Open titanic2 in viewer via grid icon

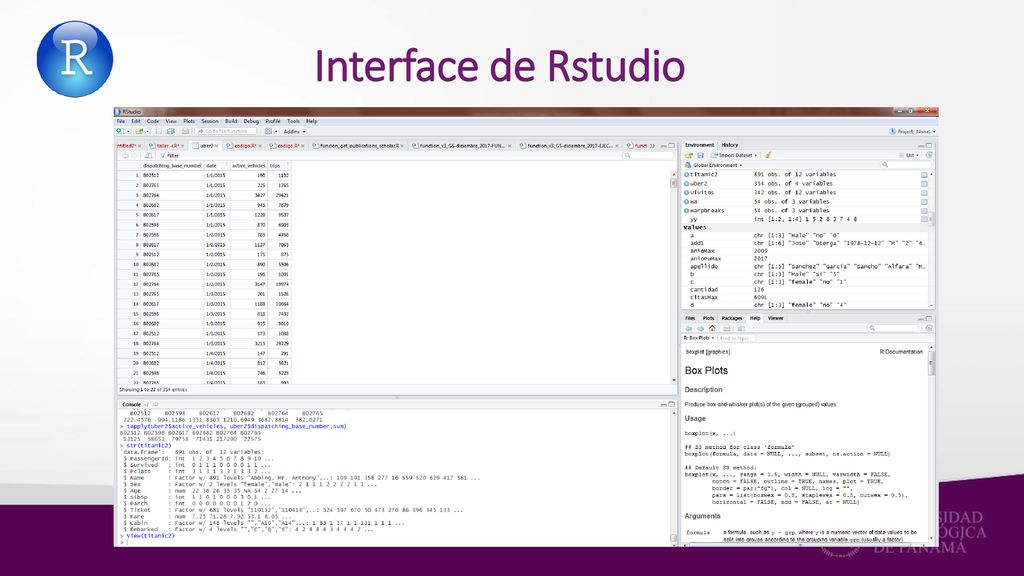coord(924,175)
